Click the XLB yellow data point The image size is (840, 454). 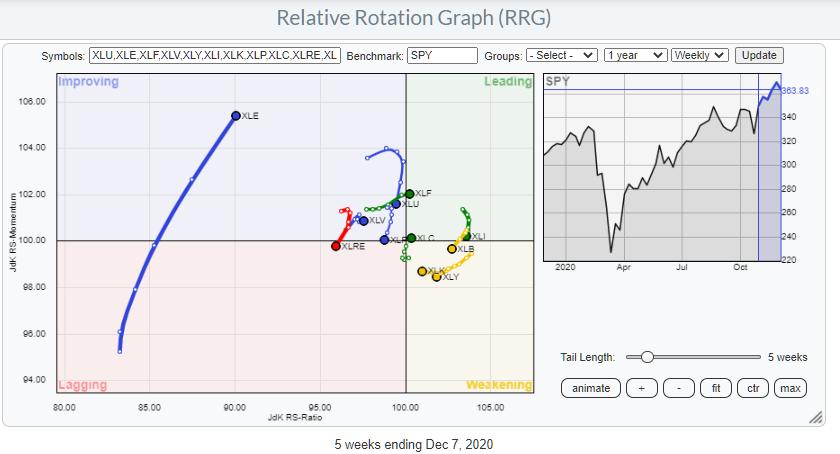pyautogui.click(x=452, y=249)
